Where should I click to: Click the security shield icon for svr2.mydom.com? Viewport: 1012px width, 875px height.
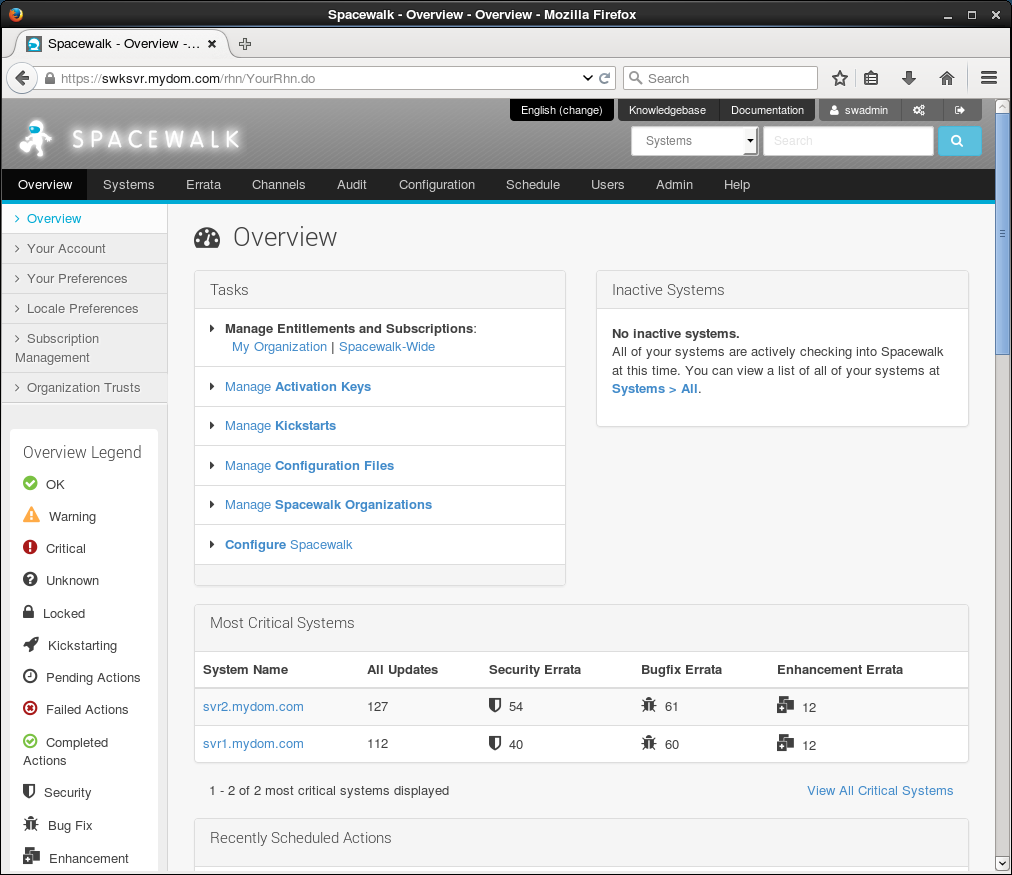pyautogui.click(x=495, y=705)
